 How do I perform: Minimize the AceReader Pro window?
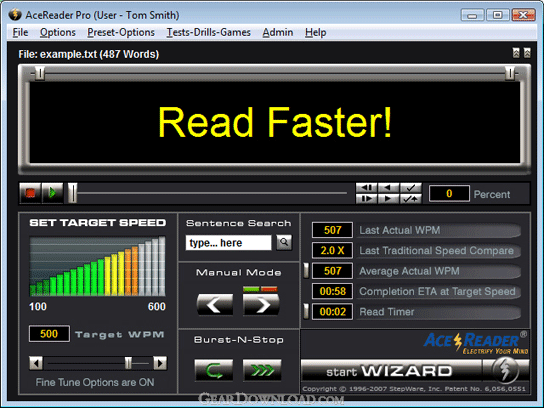pos(472,15)
